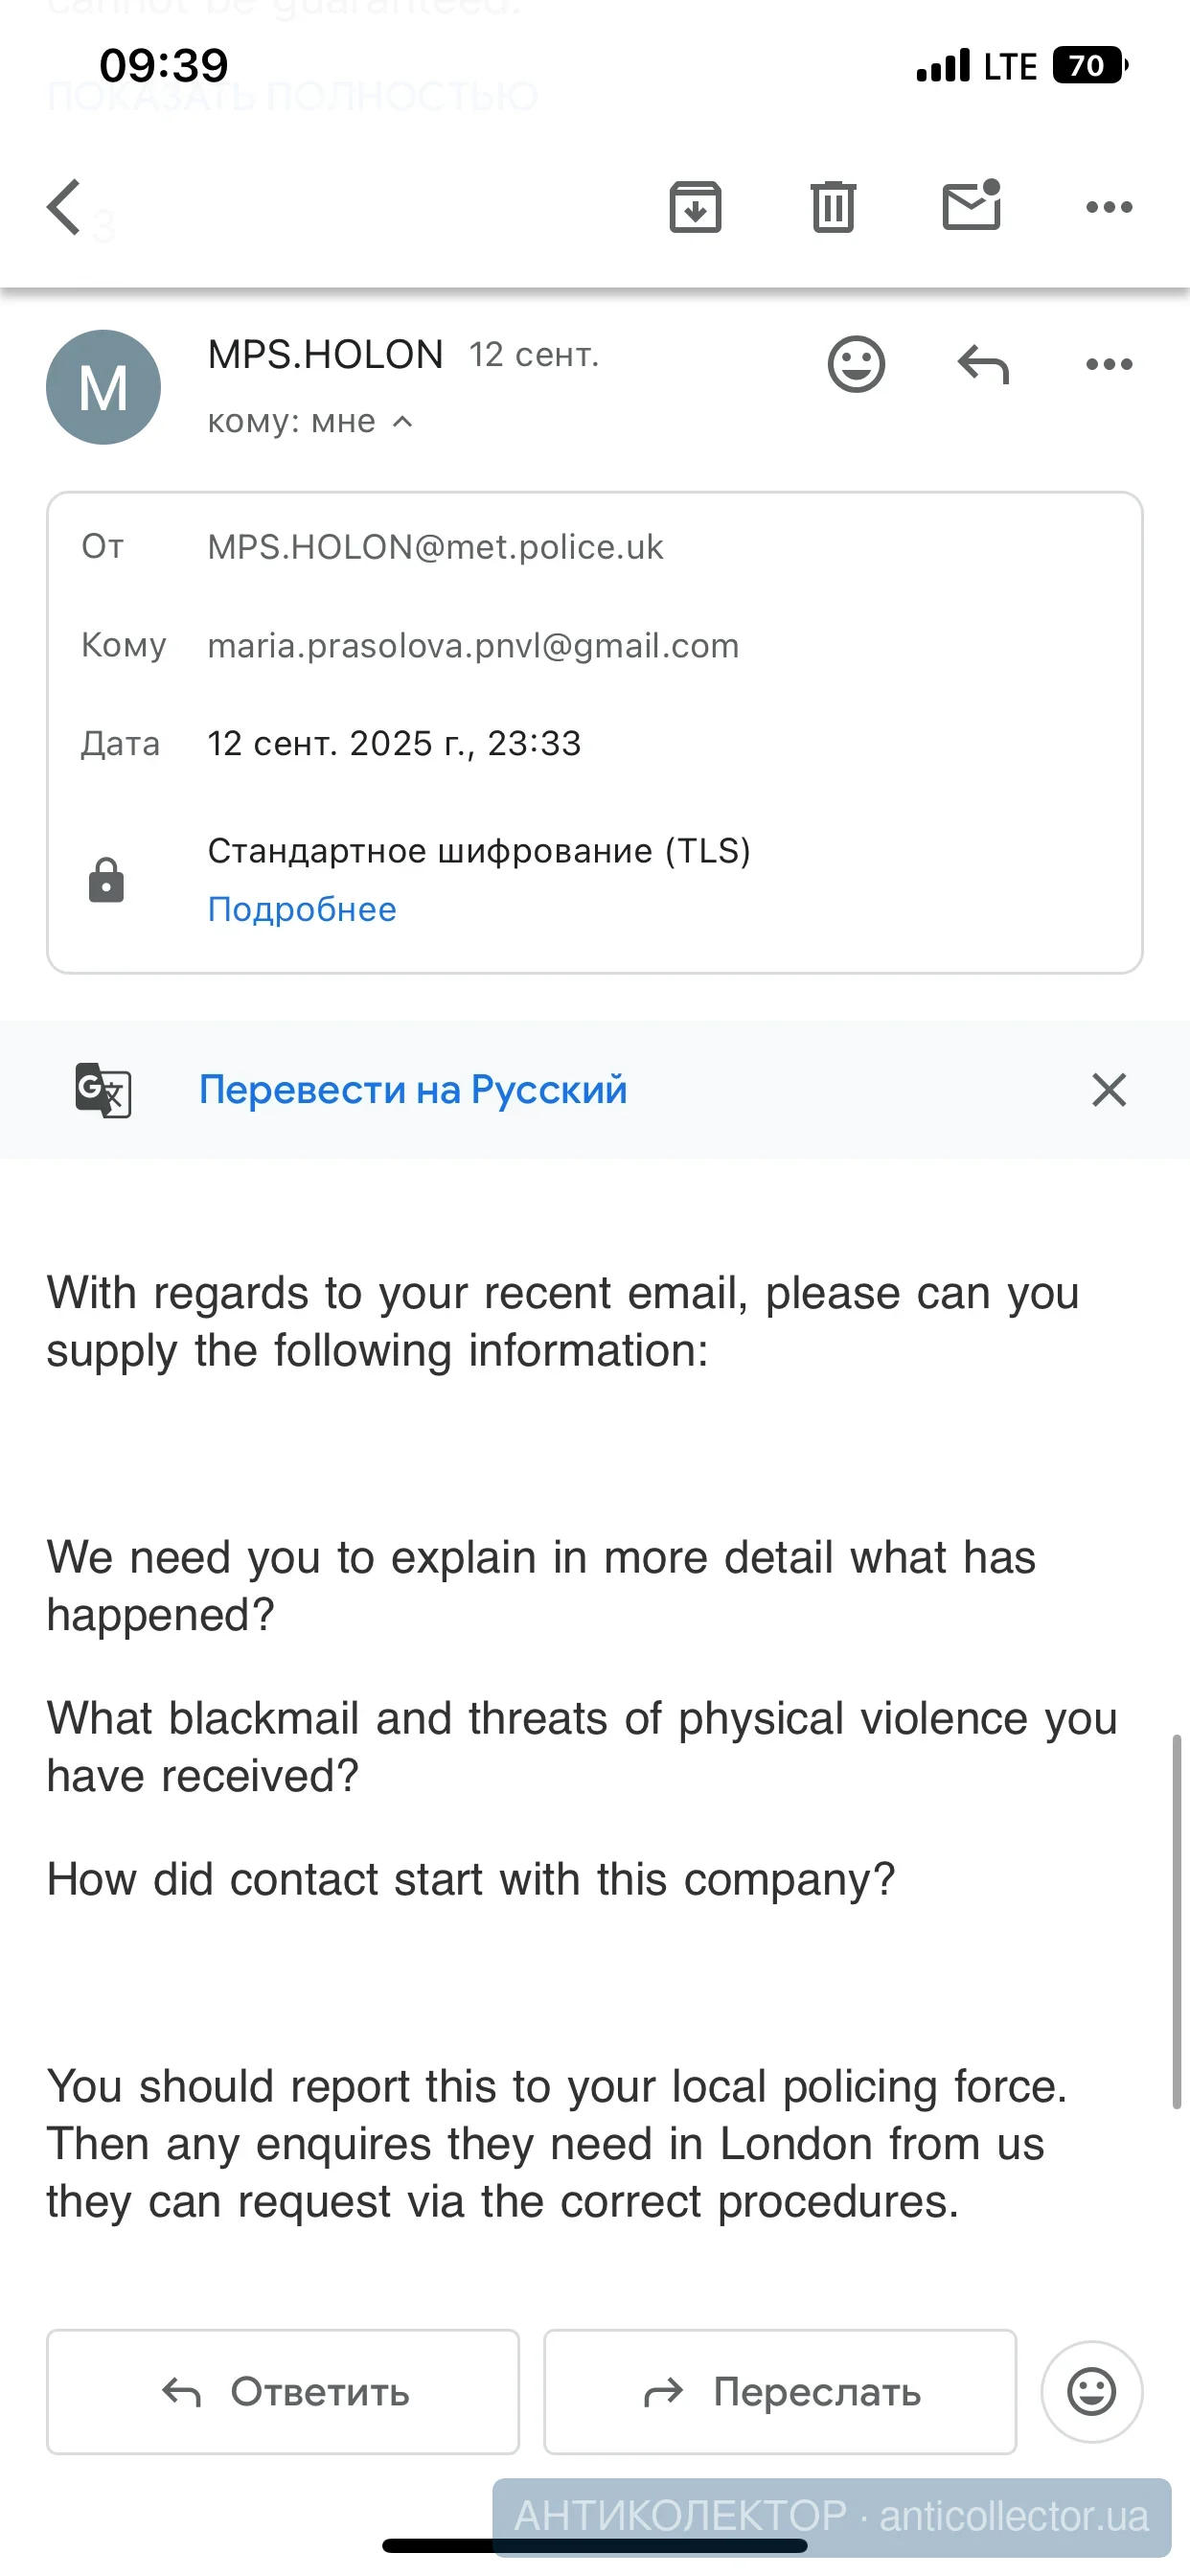The width and height of the screenshot is (1190, 2576).
Task: Tap the sender address MPS.HOLON@met.police.uk
Action: 435,547
